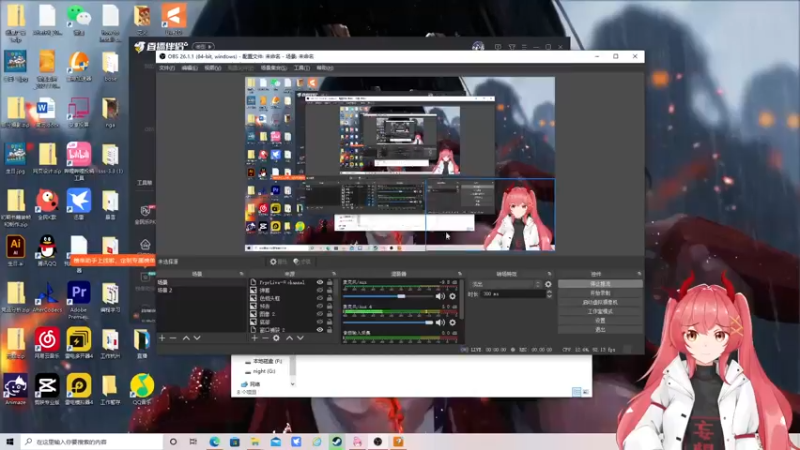This screenshot has width=800, height=450.
Task: Select the Animaze desktop icon
Action: tap(15, 390)
